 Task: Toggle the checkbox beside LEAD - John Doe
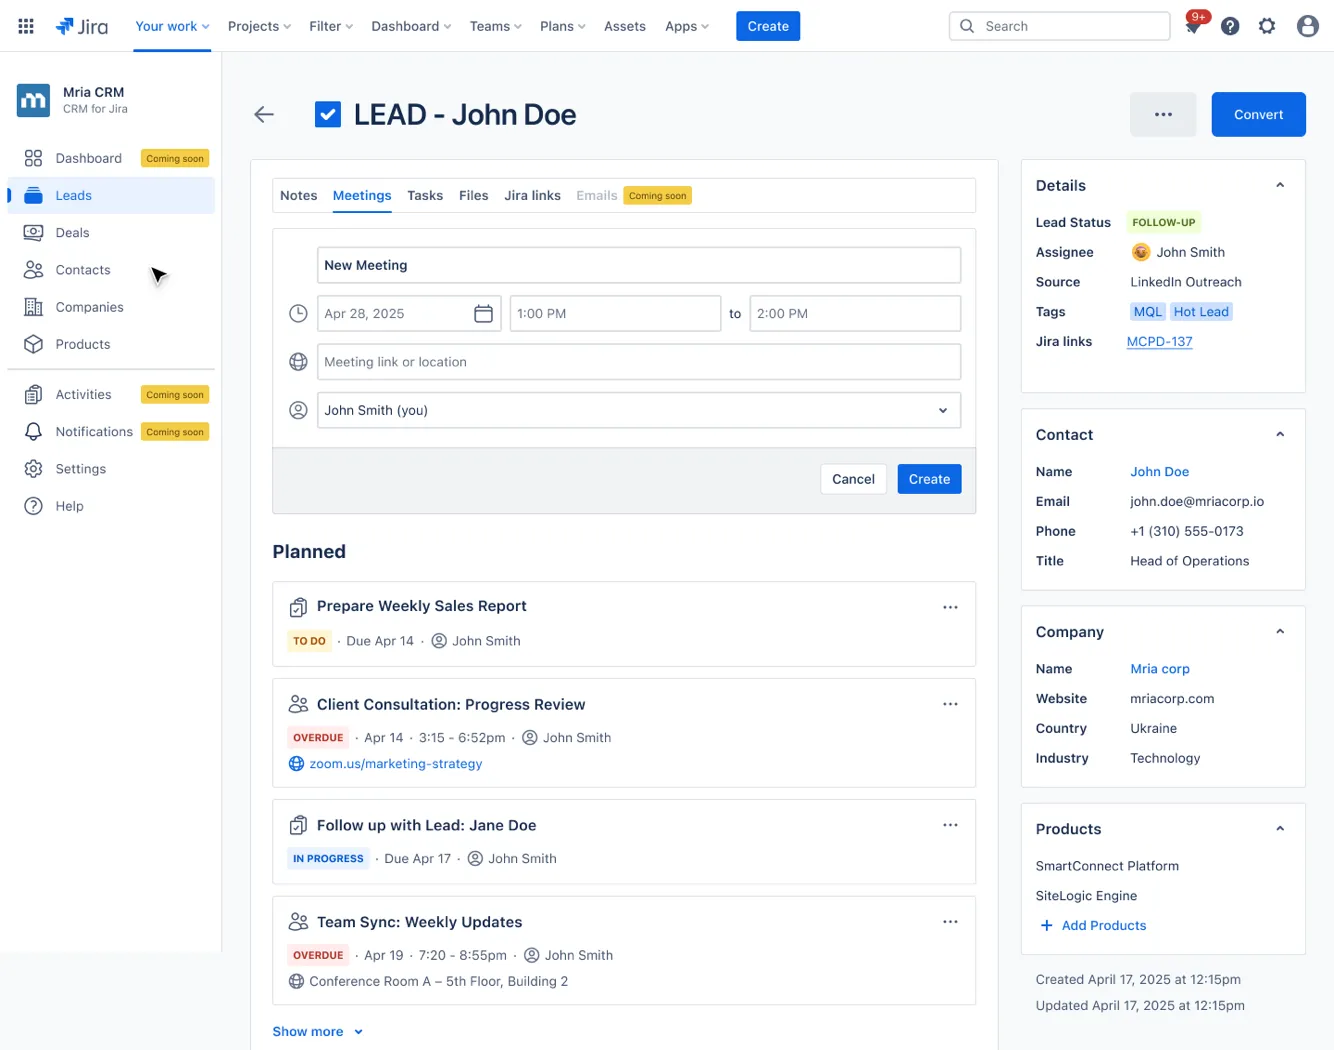pos(327,115)
